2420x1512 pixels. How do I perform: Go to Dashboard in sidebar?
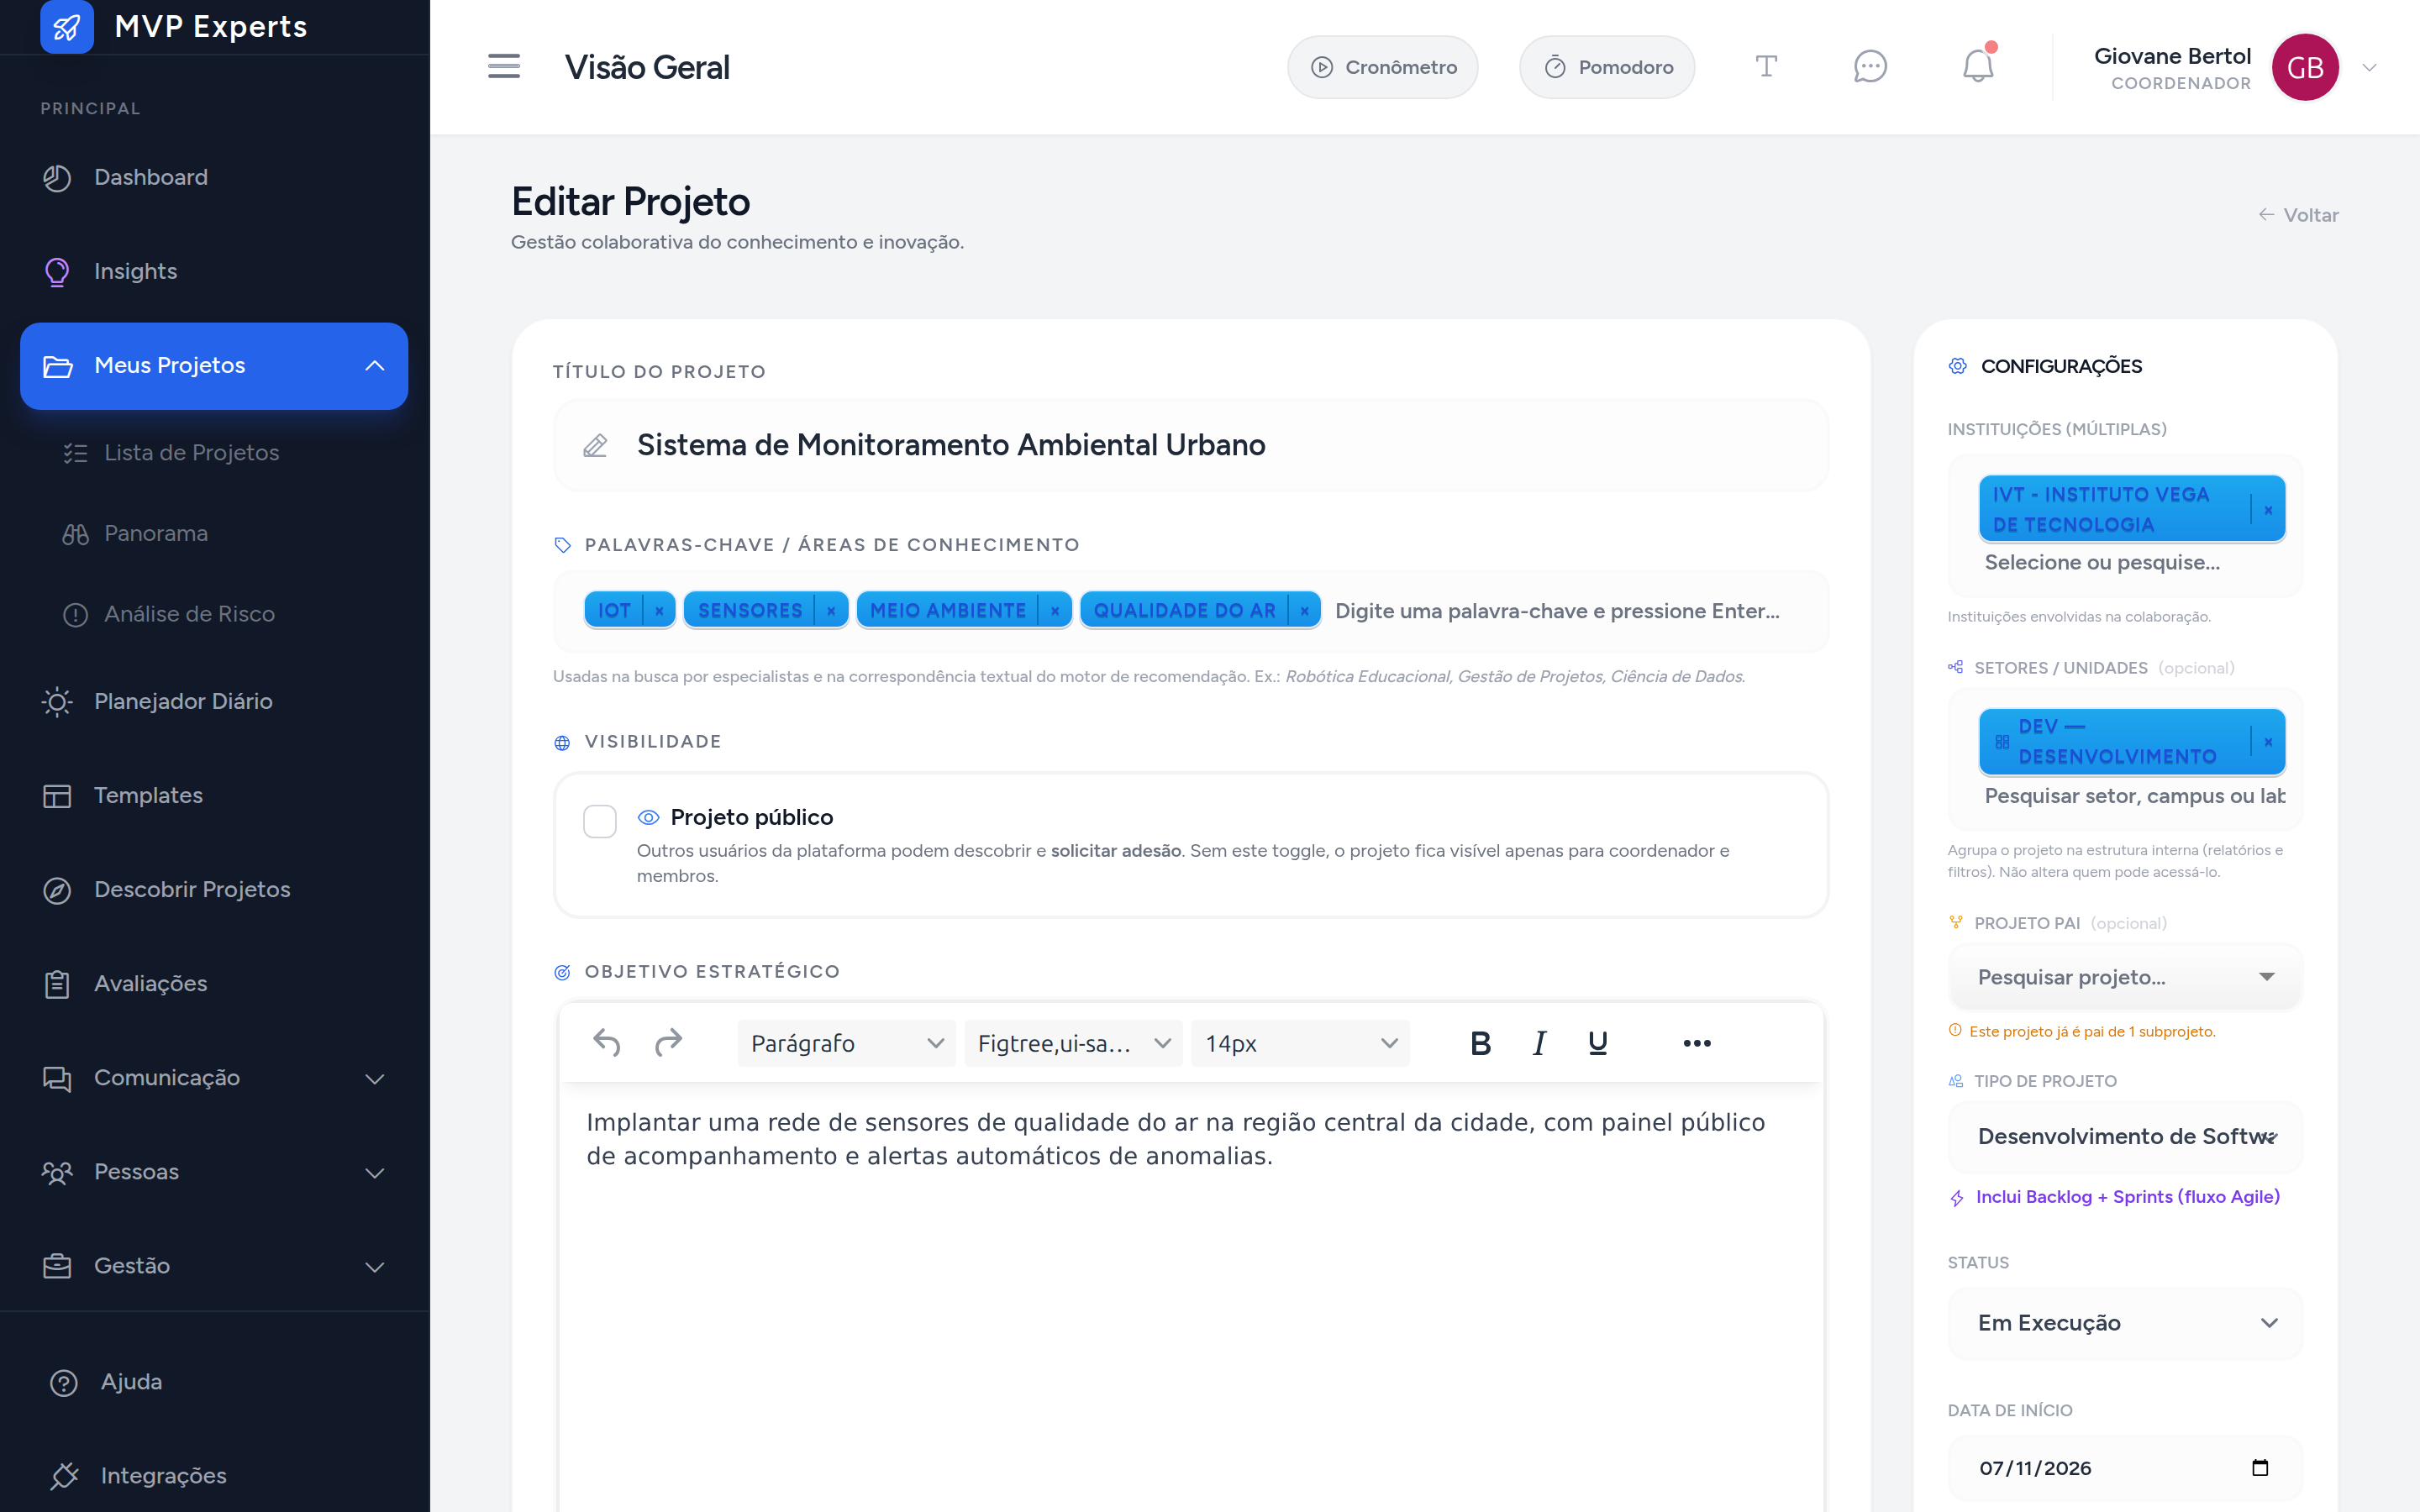coord(215,177)
